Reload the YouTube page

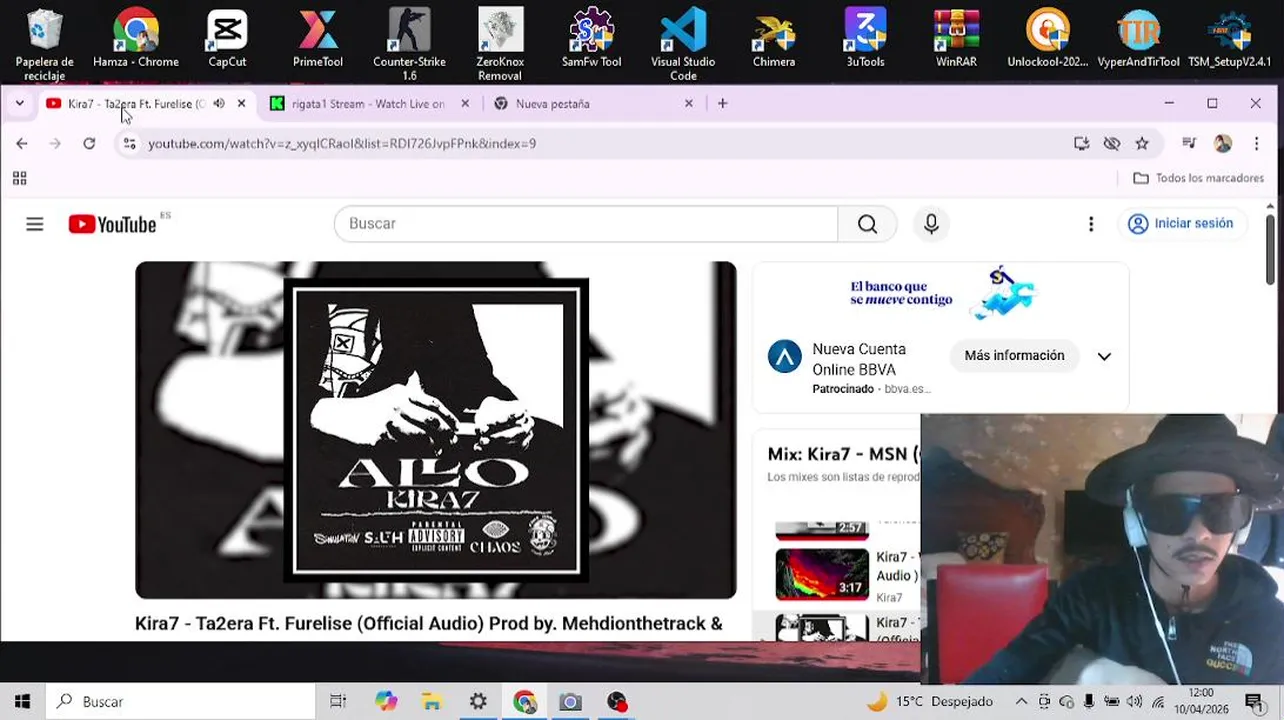89,144
